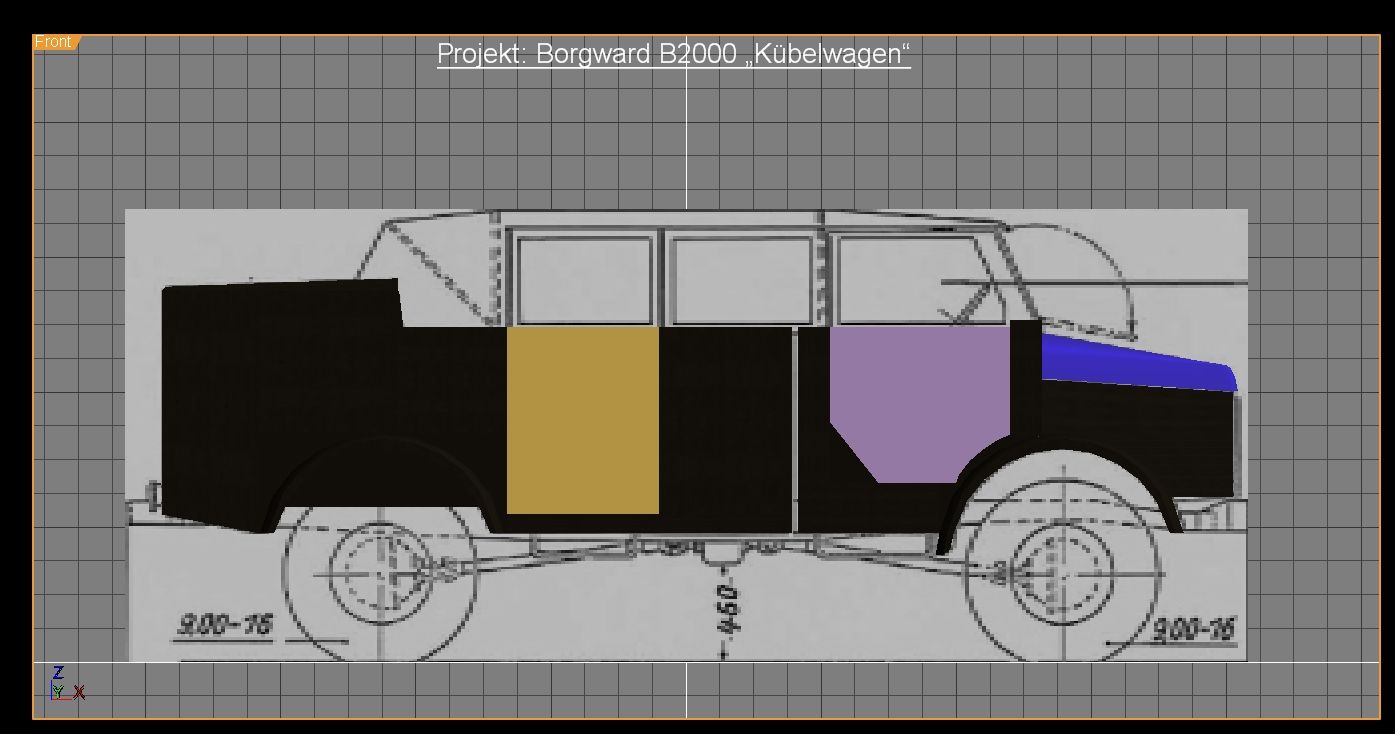This screenshot has width=1395, height=734.
Task: Click the project title text "Borgward B2000"
Action: (637, 53)
